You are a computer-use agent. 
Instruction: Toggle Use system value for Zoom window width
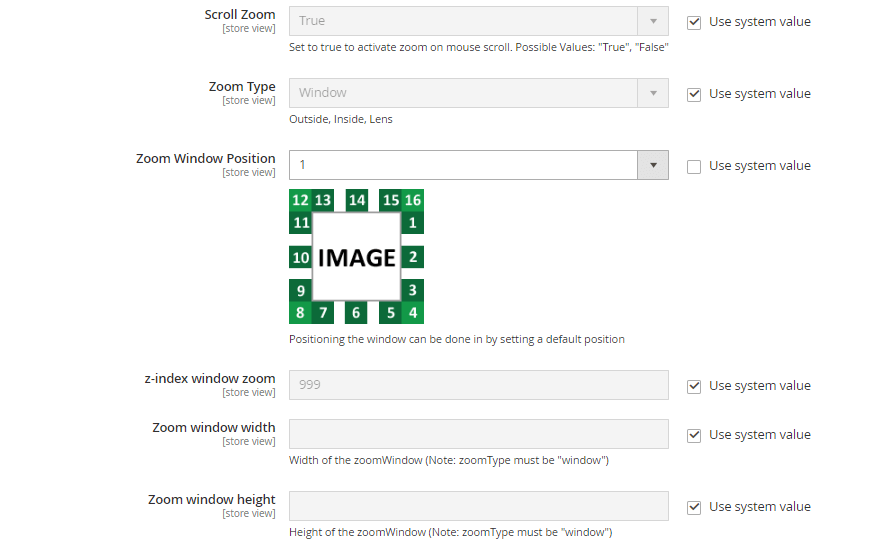pyautogui.click(x=694, y=435)
